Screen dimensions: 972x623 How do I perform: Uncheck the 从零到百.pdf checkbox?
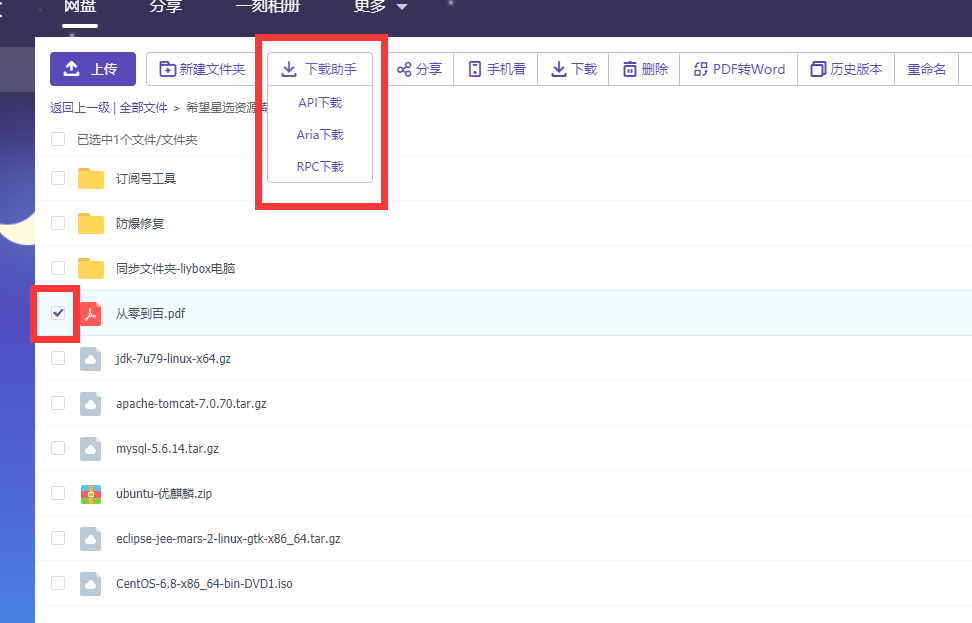(x=58, y=313)
